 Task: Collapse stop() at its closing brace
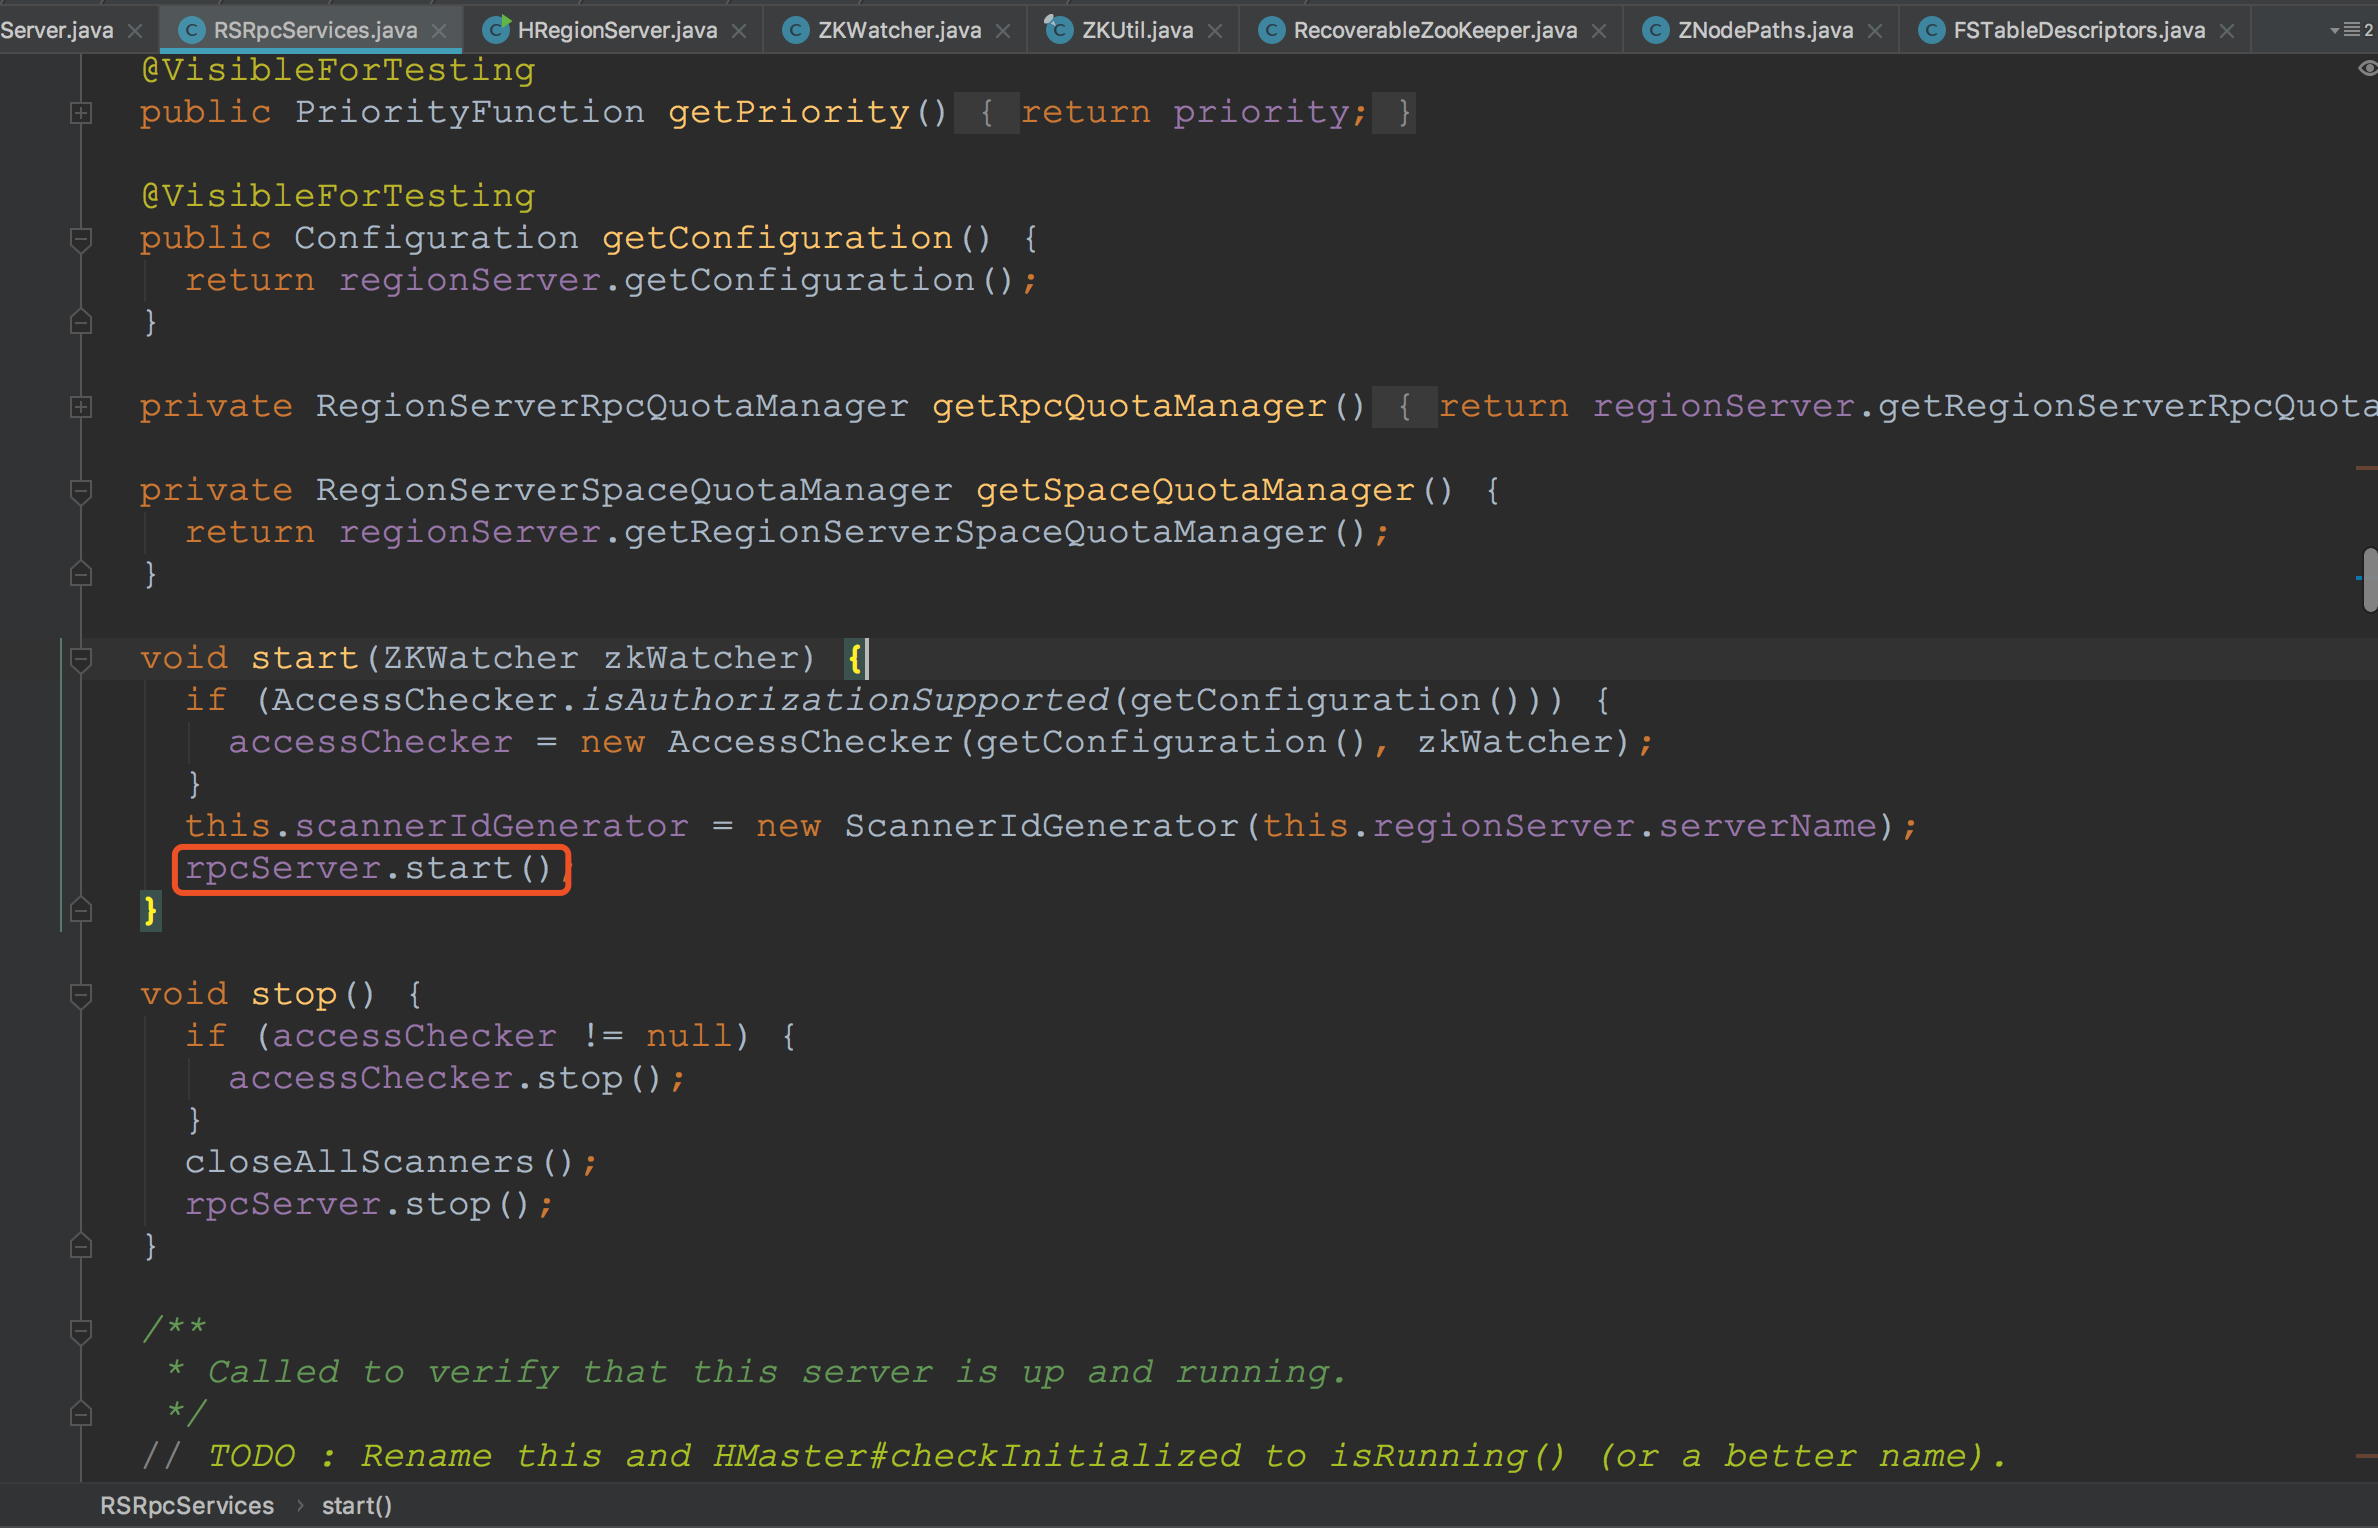[x=81, y=1246]
